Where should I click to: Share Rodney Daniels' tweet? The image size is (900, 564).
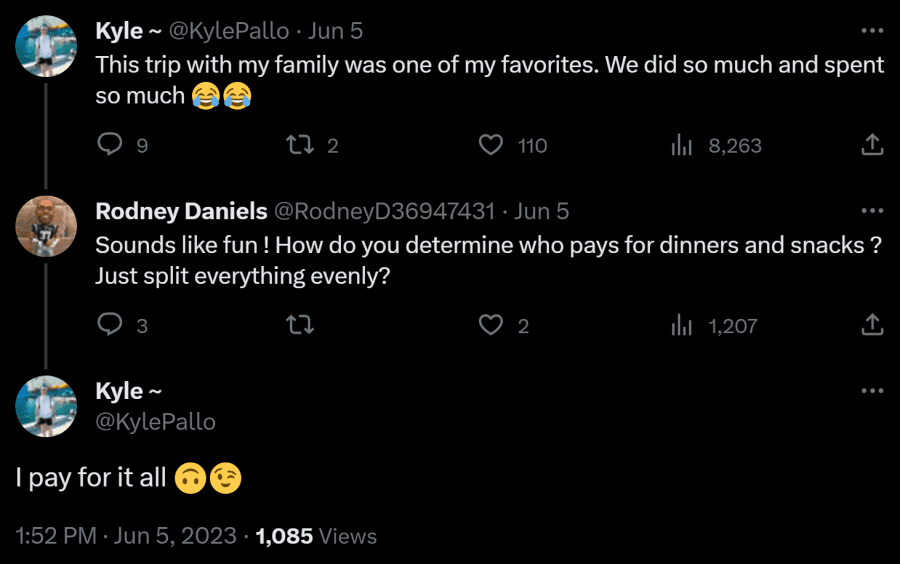(872, 325)
